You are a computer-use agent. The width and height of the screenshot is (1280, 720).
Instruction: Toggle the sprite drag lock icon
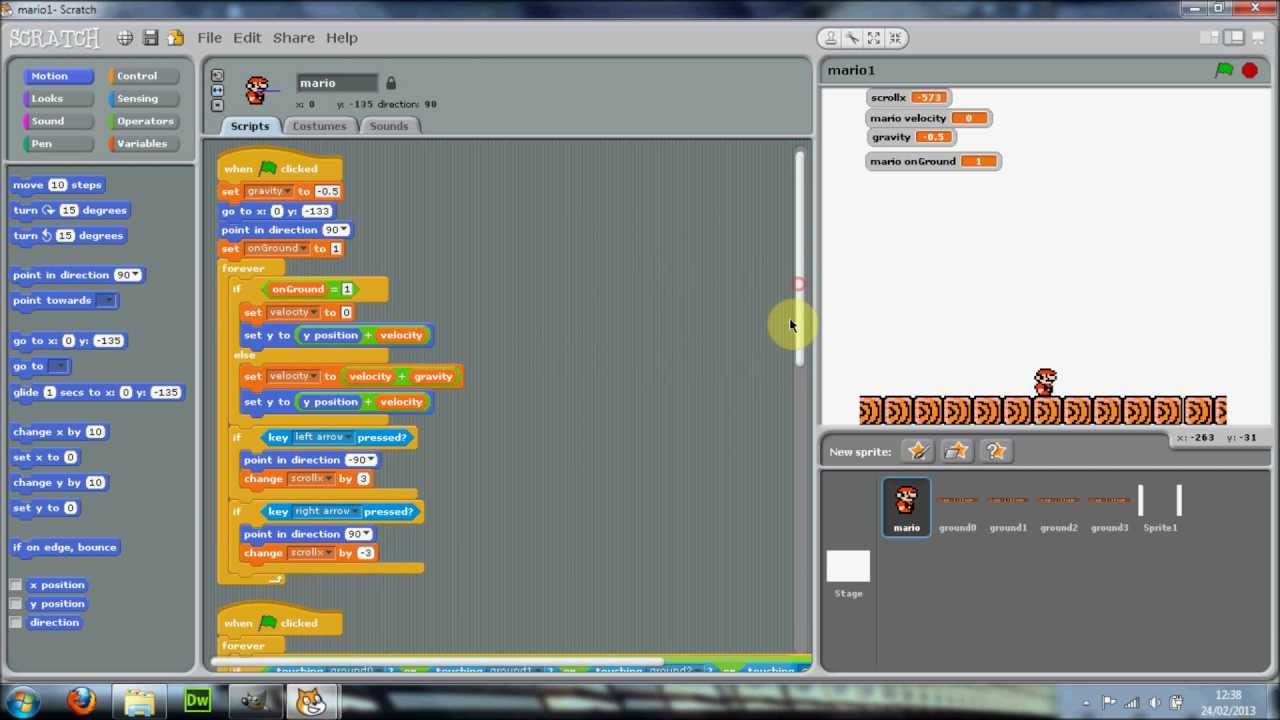391,83
